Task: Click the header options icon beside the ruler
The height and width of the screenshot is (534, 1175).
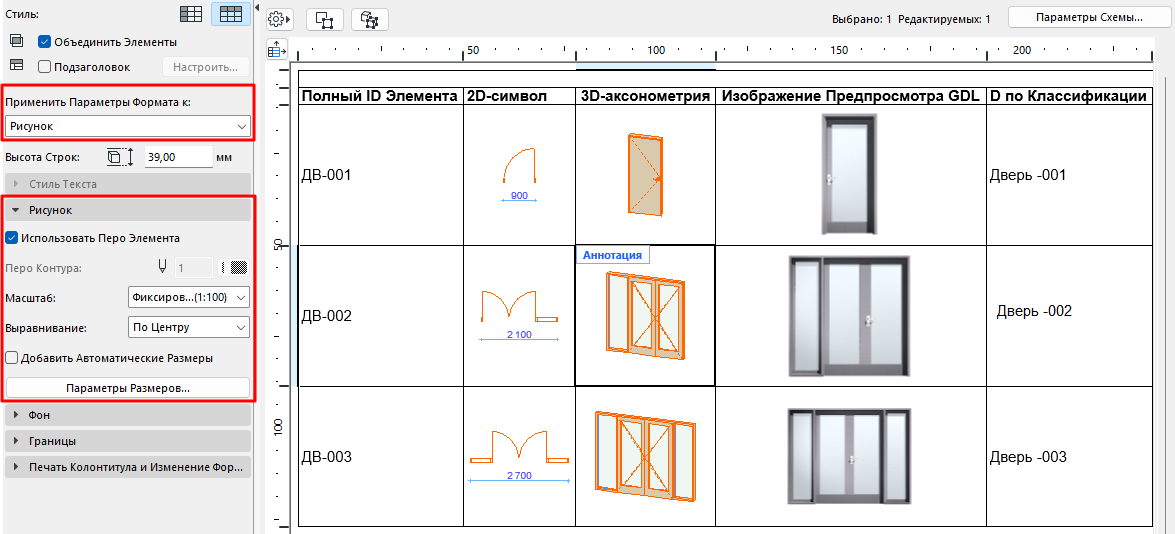Action: tap(277, 50)
